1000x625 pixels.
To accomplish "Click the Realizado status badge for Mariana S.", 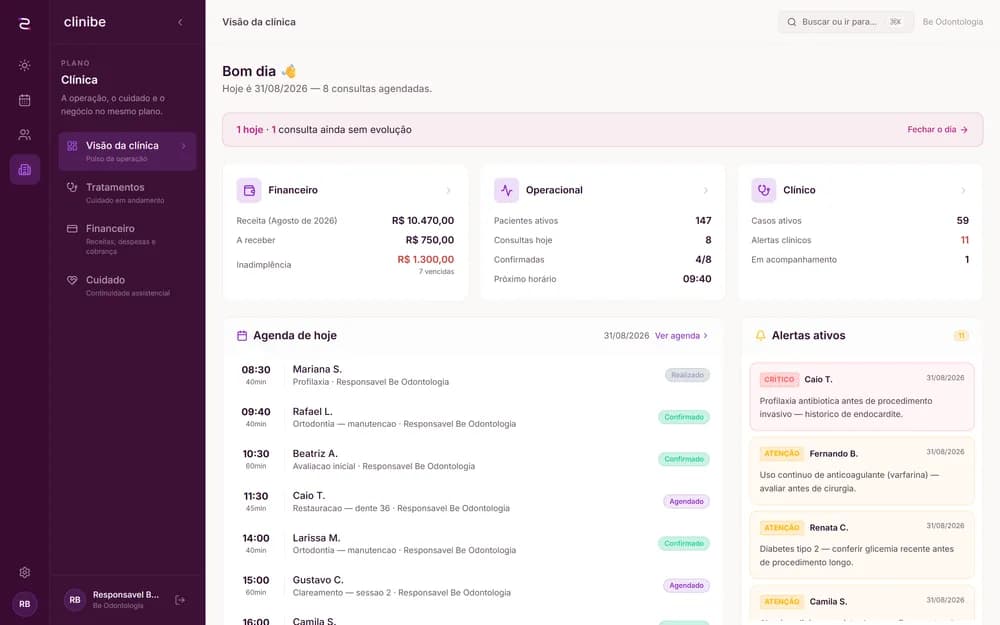I will coord(687,375).
